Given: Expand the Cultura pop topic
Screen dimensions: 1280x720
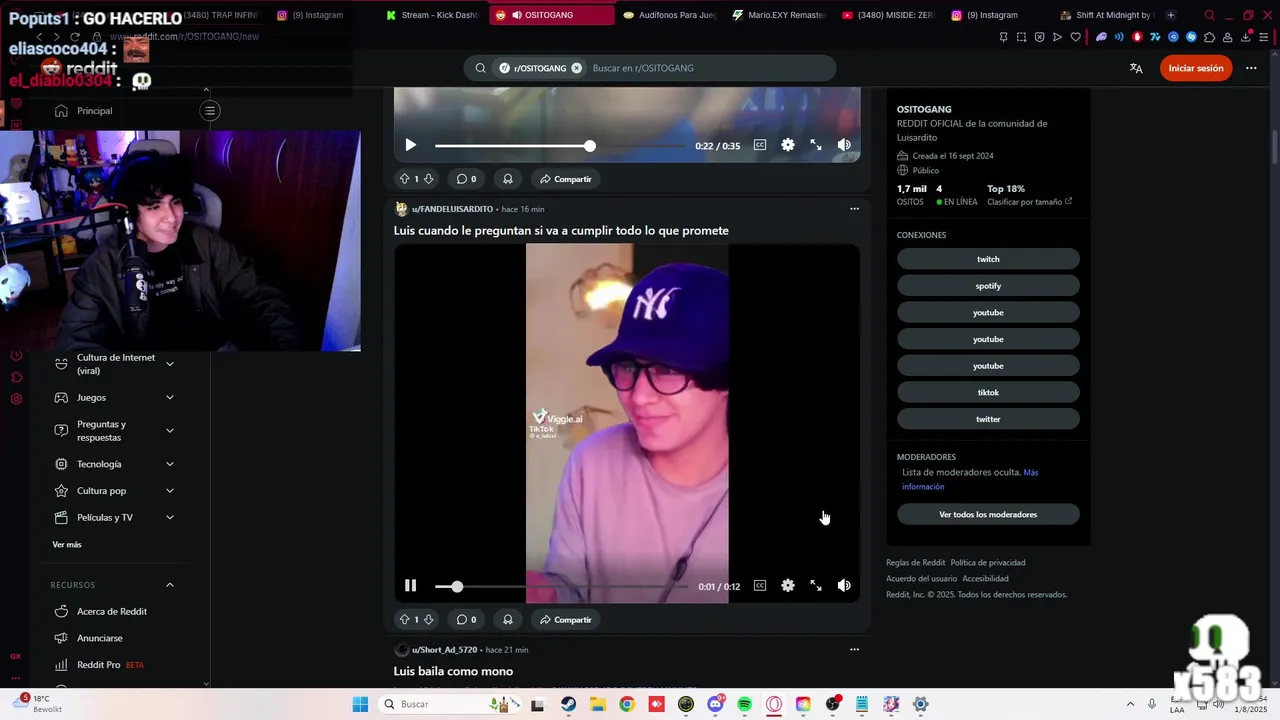Looking at the screenshot, I should 170,491.
